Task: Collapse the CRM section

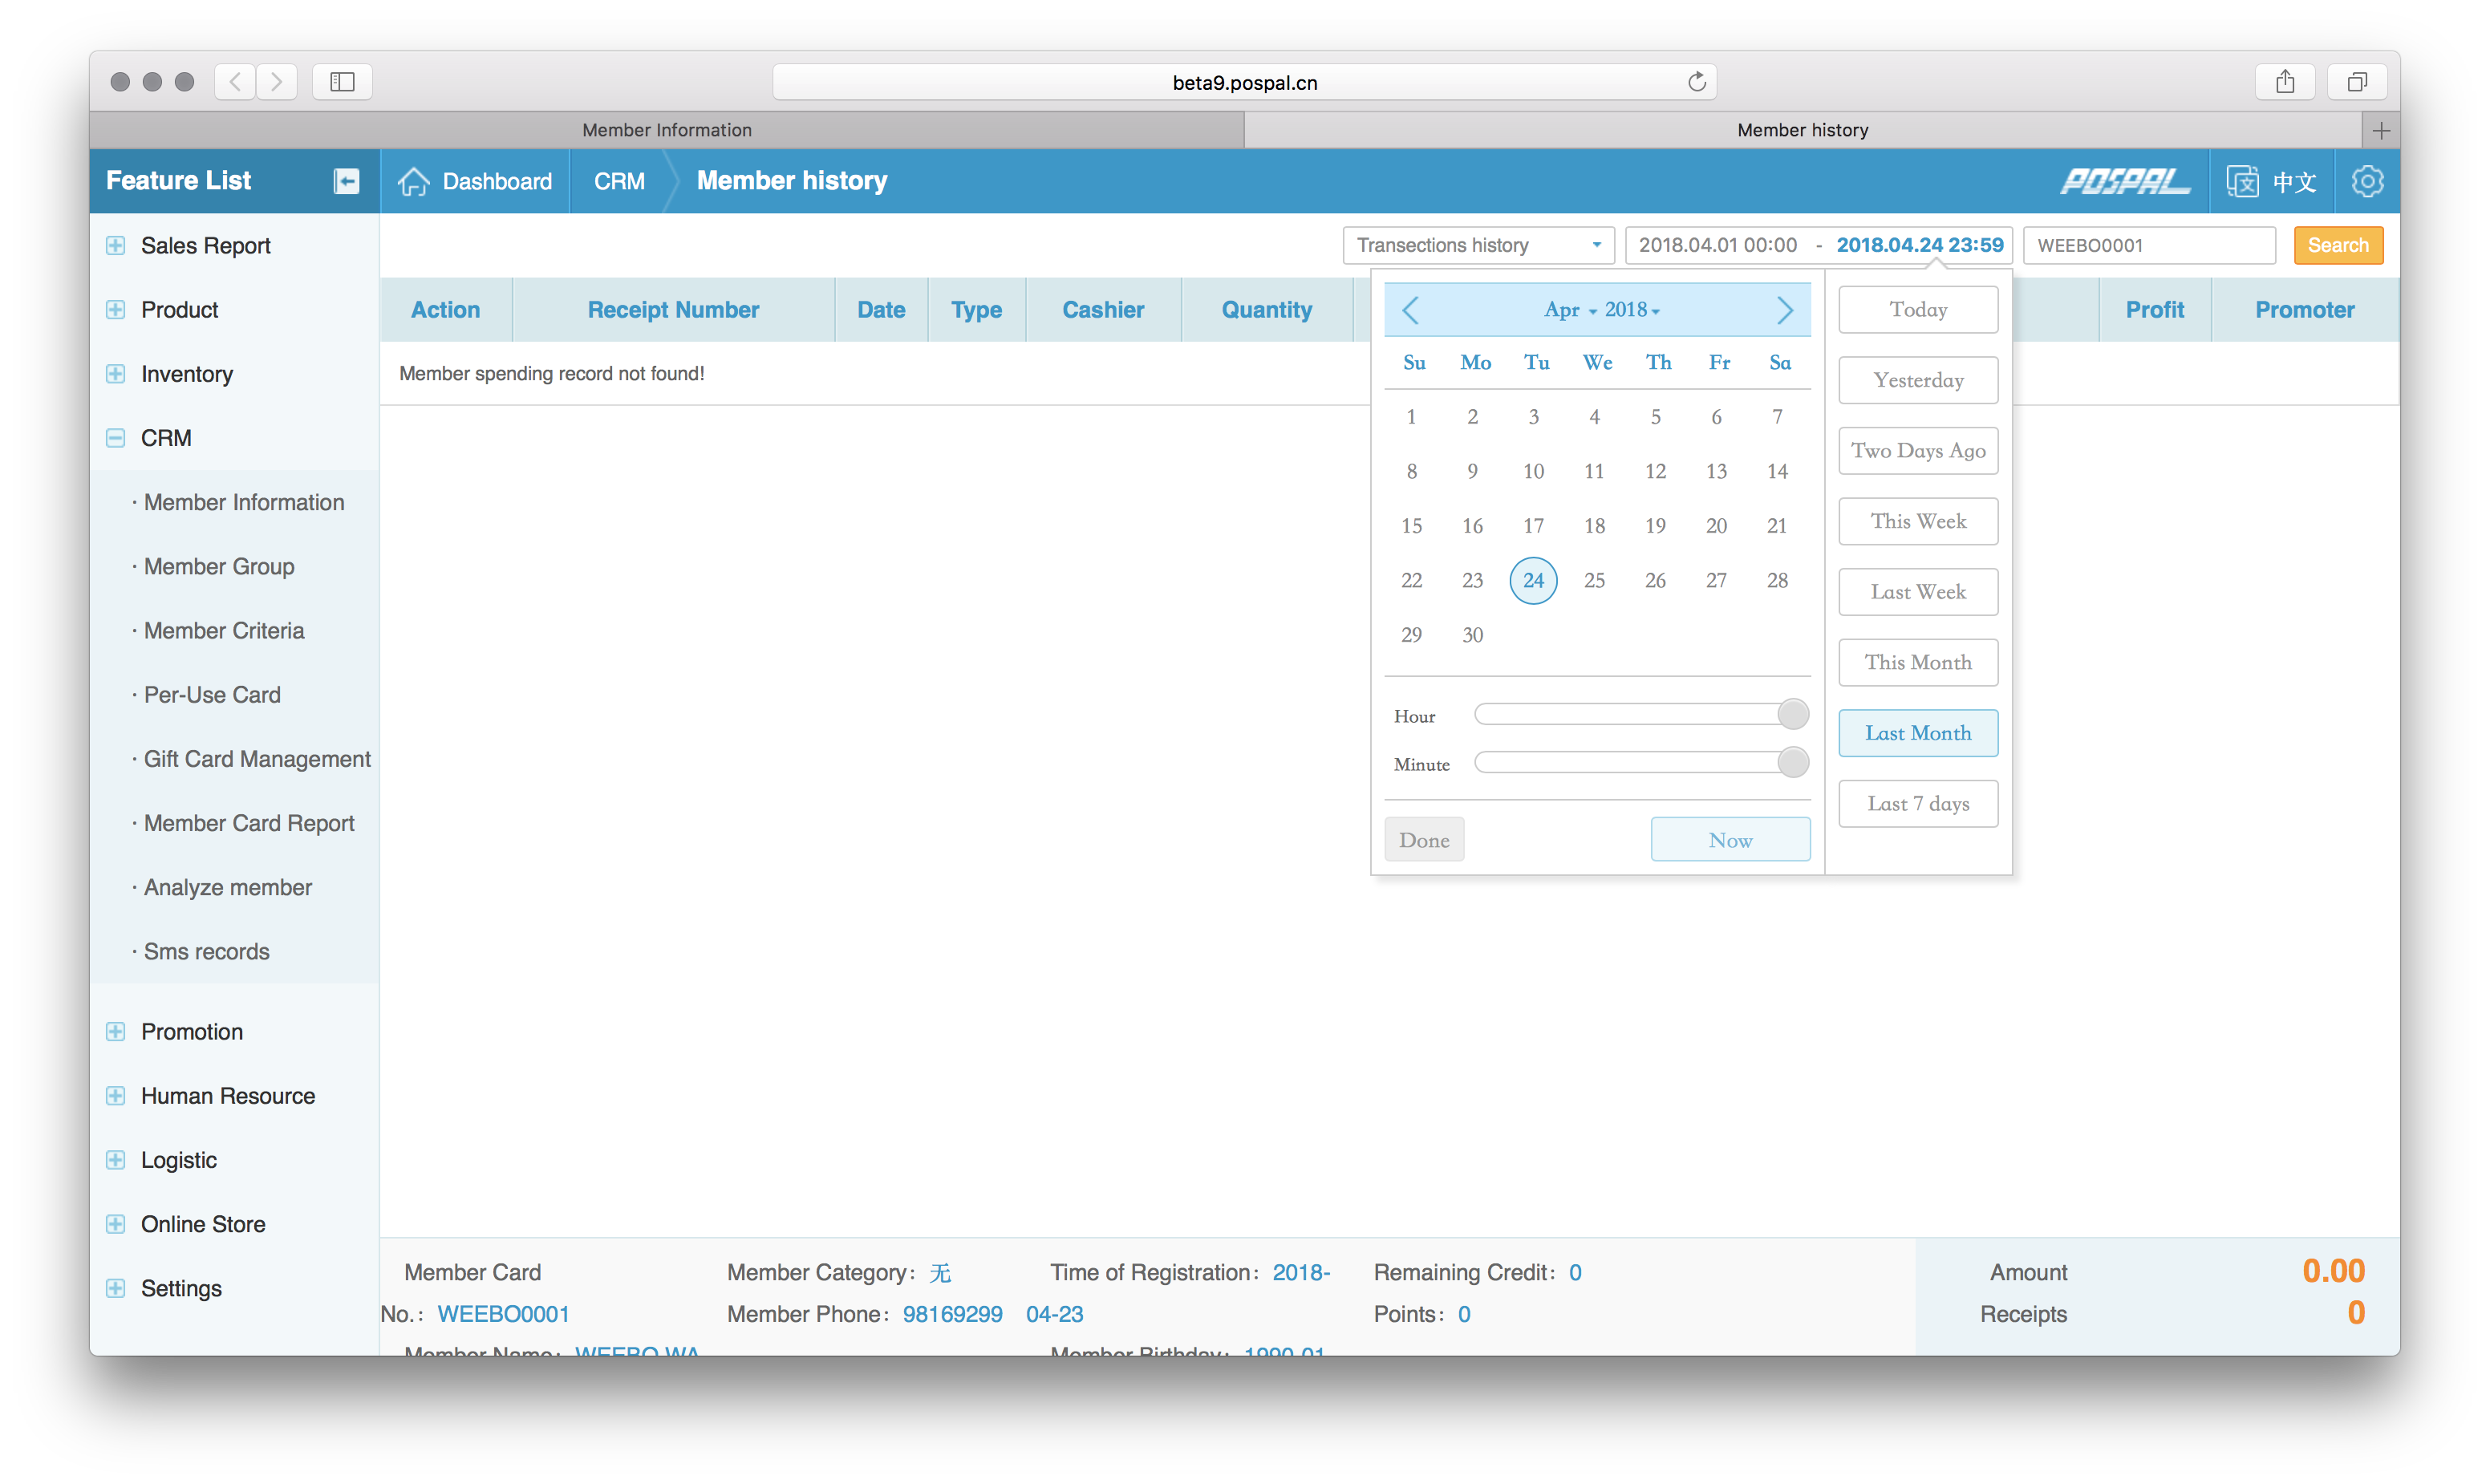Action: click(x=116, y=438)
